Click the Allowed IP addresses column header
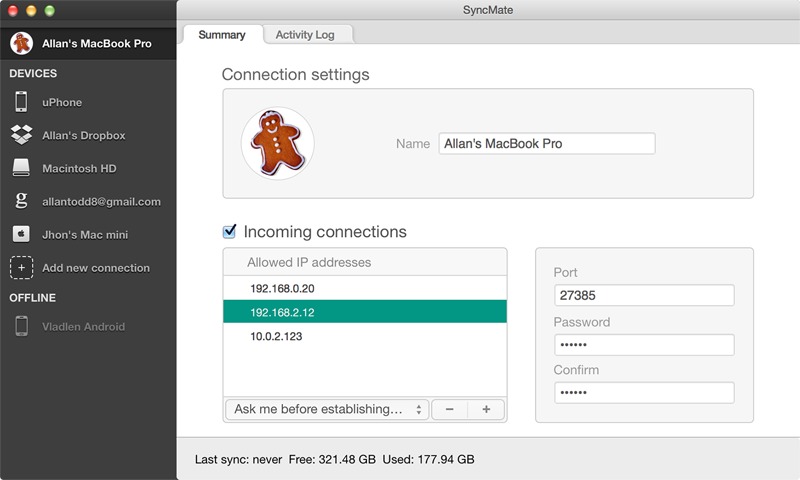Screen dimensions: 800x480 point(365,262)
